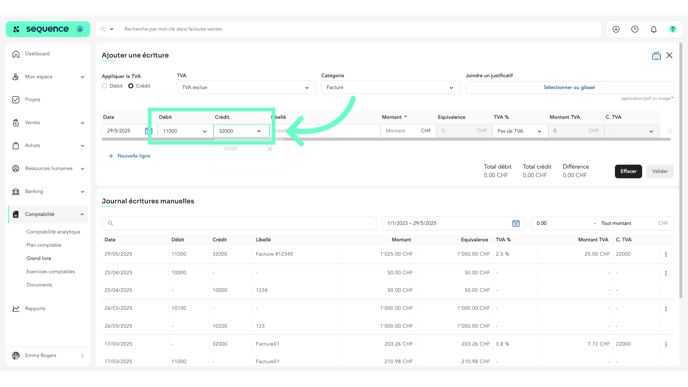Open Documents under Comptabilité
Viewport: 688px width, 387px height.
(39, 285)
